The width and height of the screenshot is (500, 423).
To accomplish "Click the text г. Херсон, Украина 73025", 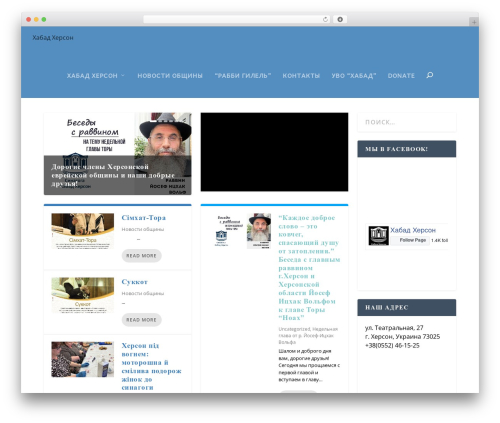I will click(x=402, y=337).
